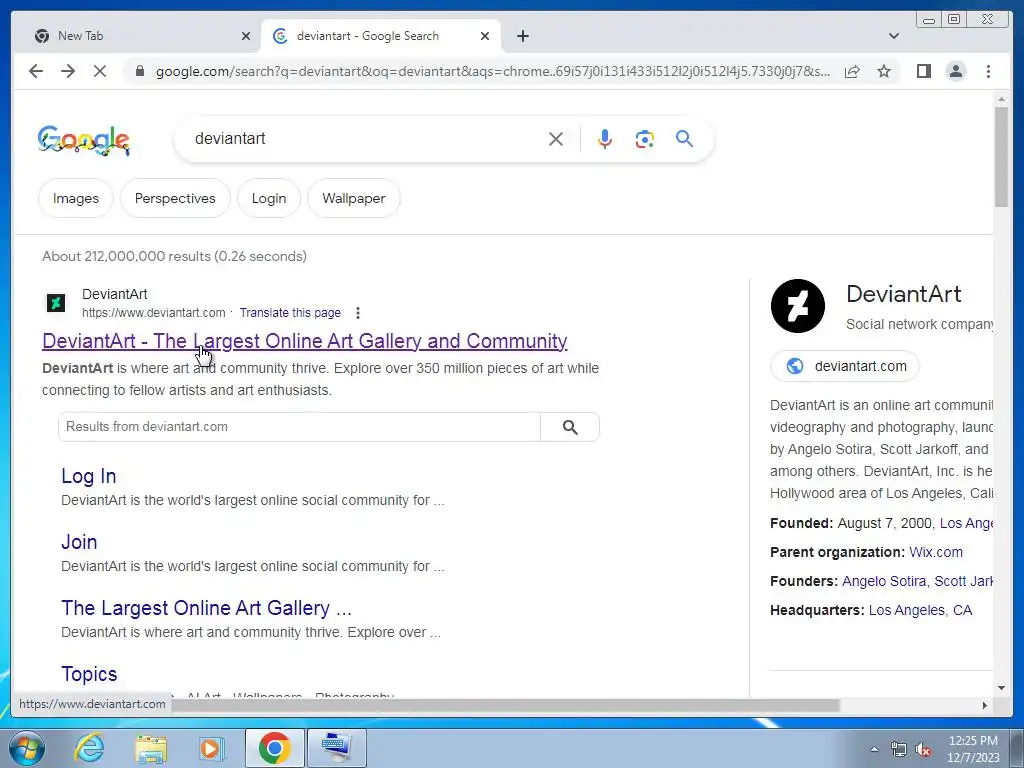Run the deviantart.com site search button
The height and width of the screenshot is (768, 1024).
[569, 427]
